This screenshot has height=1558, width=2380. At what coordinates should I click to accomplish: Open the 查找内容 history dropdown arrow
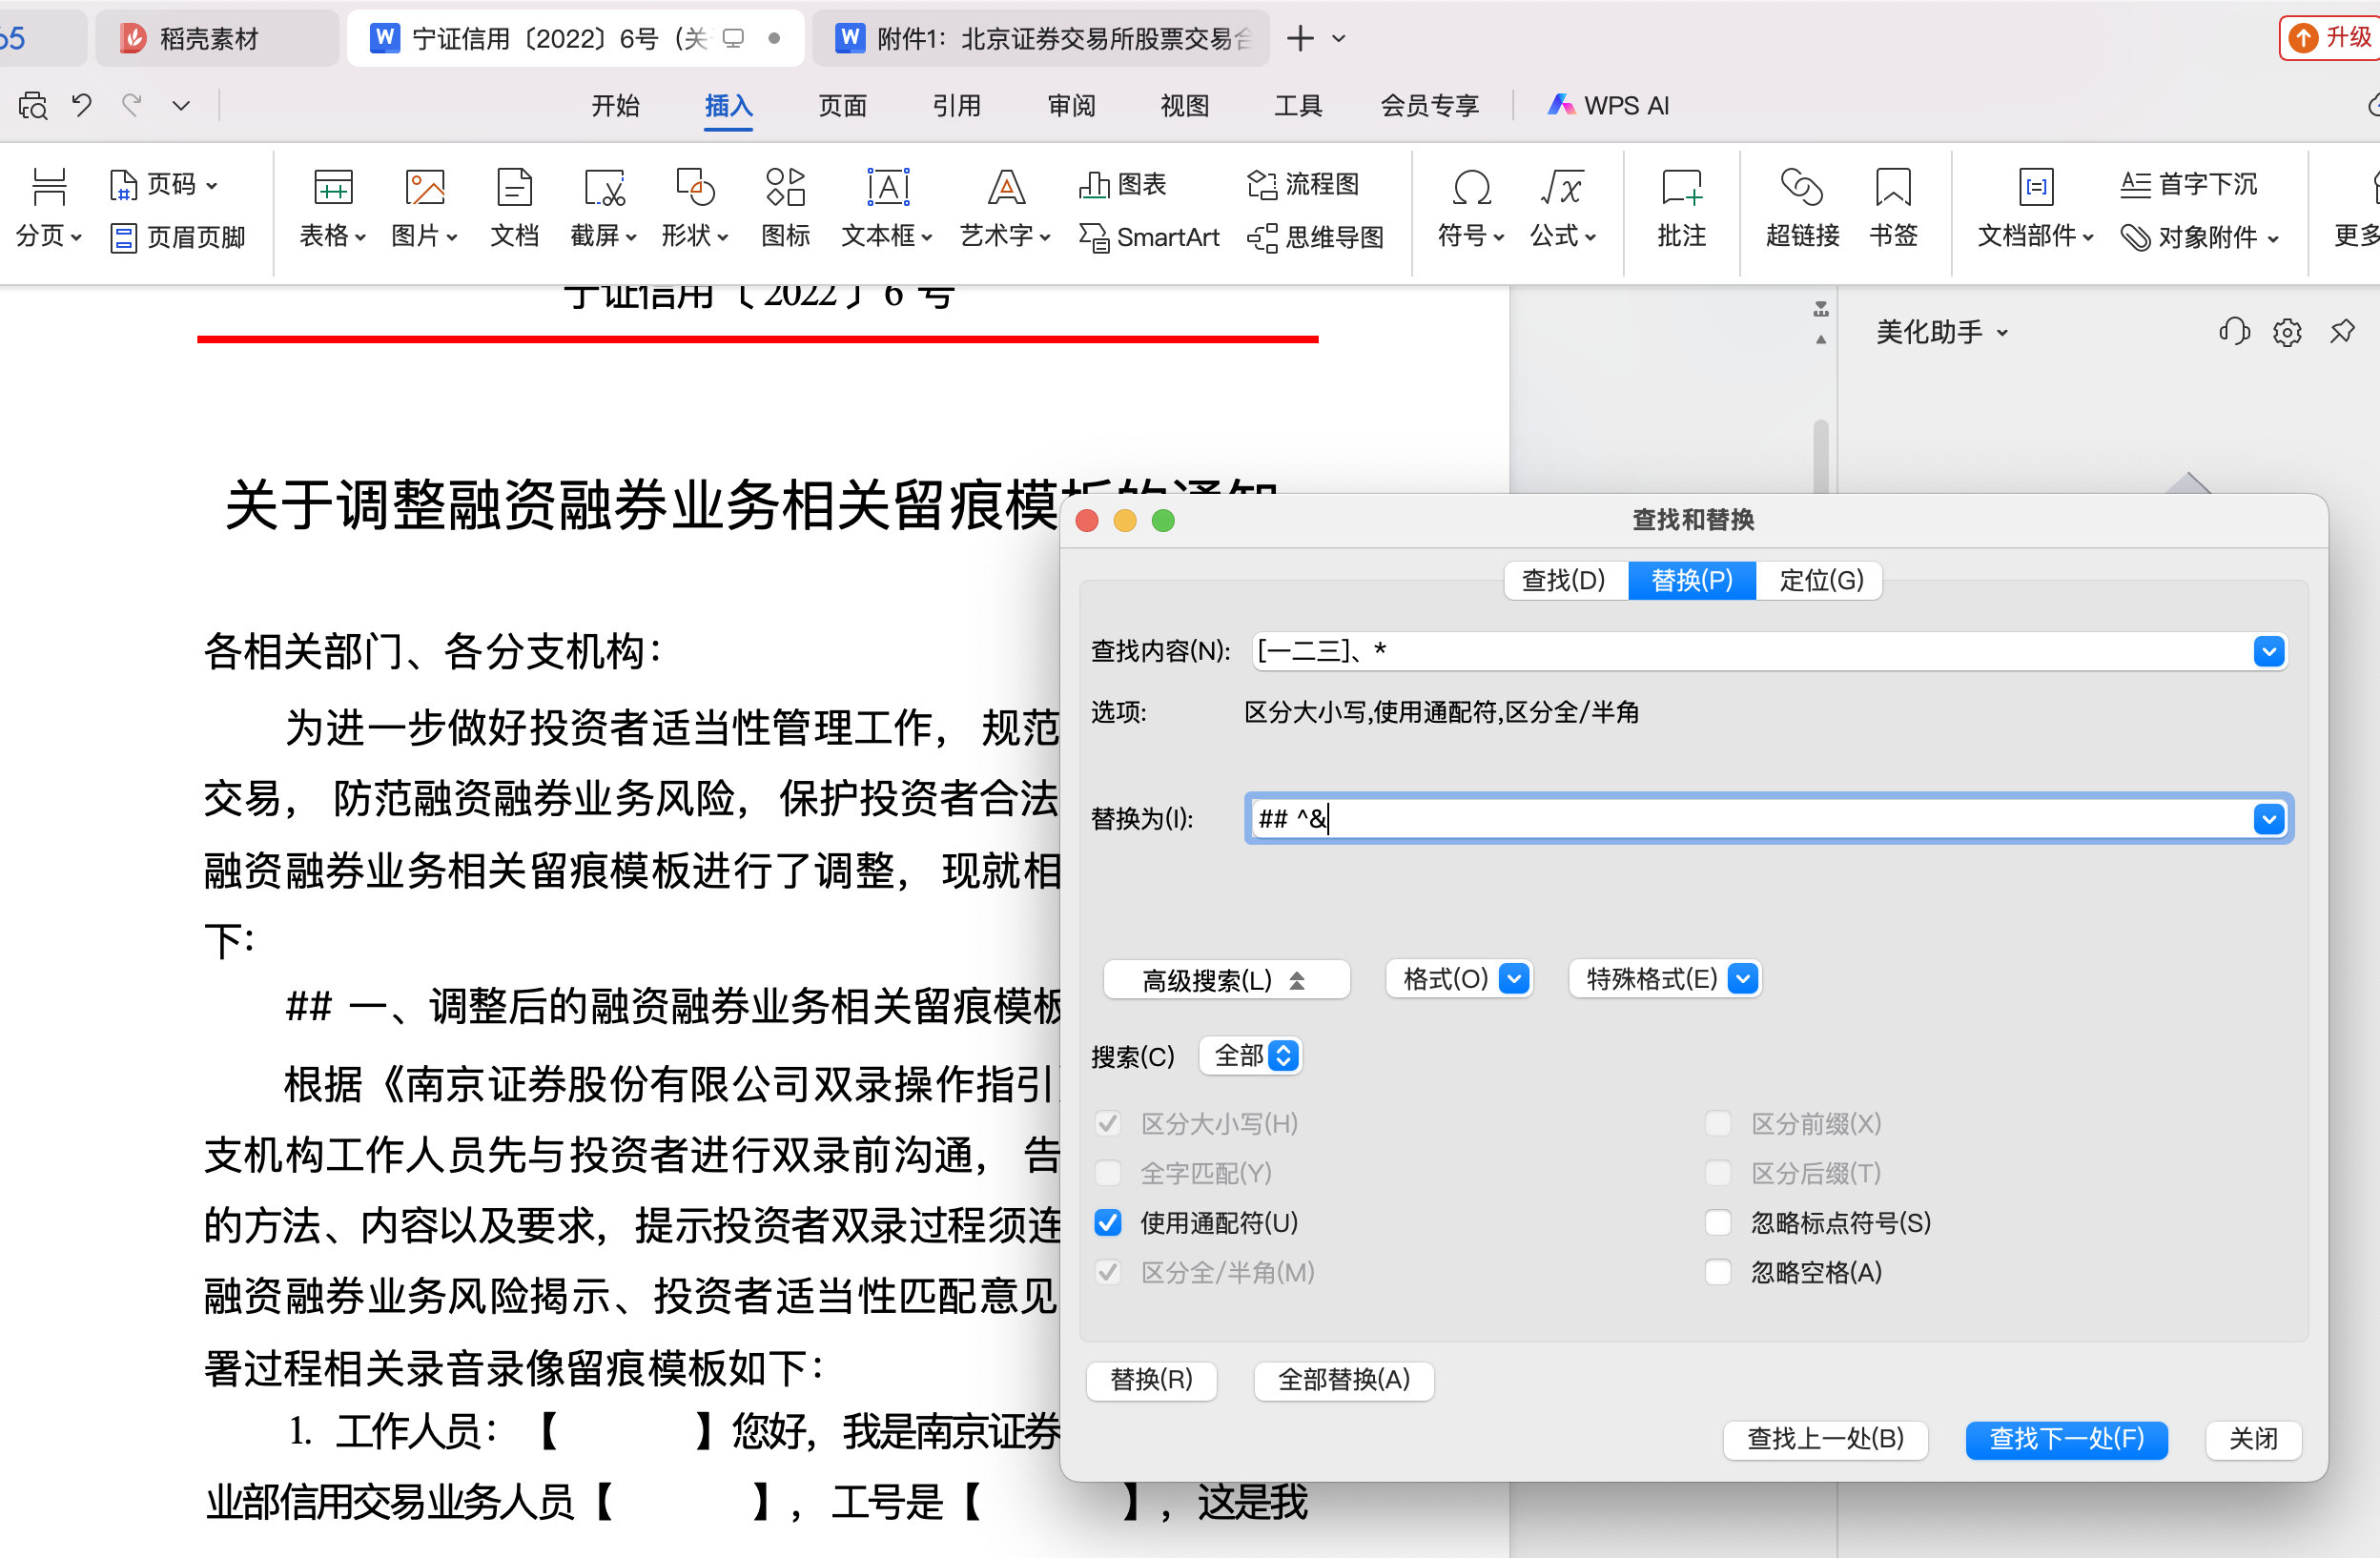2268,651
